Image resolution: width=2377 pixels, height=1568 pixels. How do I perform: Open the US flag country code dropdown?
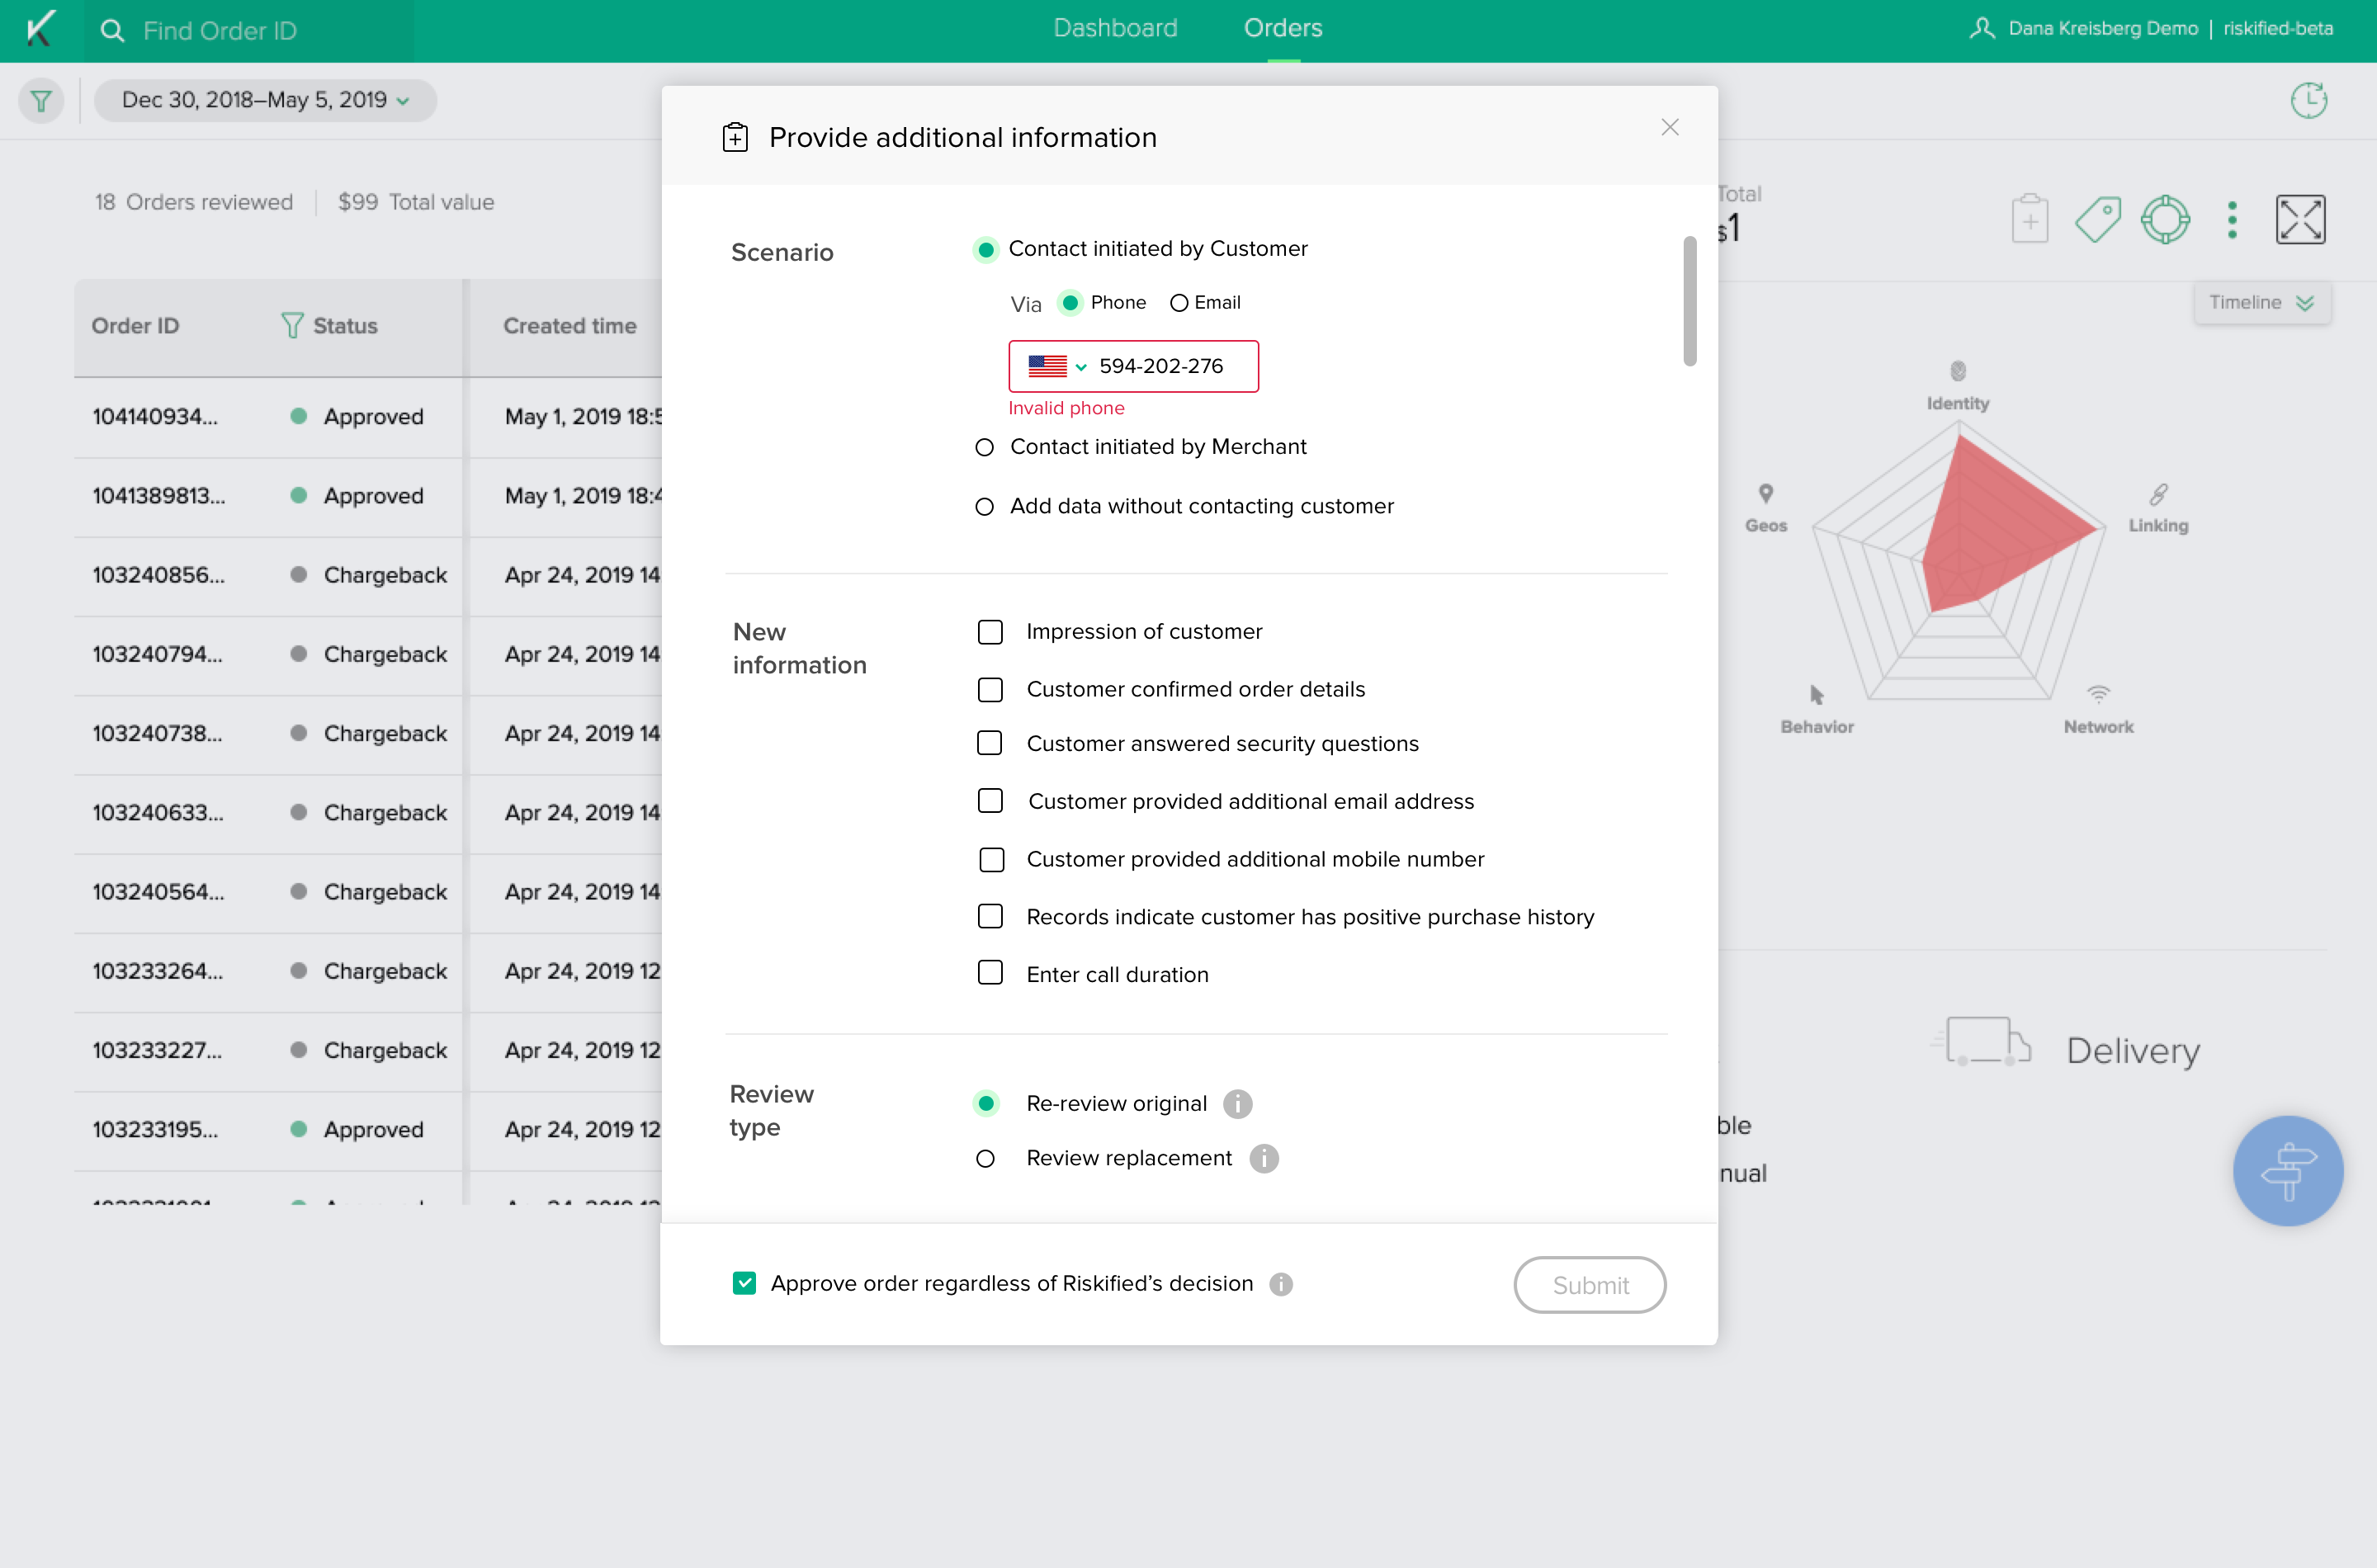[1057, 366]
